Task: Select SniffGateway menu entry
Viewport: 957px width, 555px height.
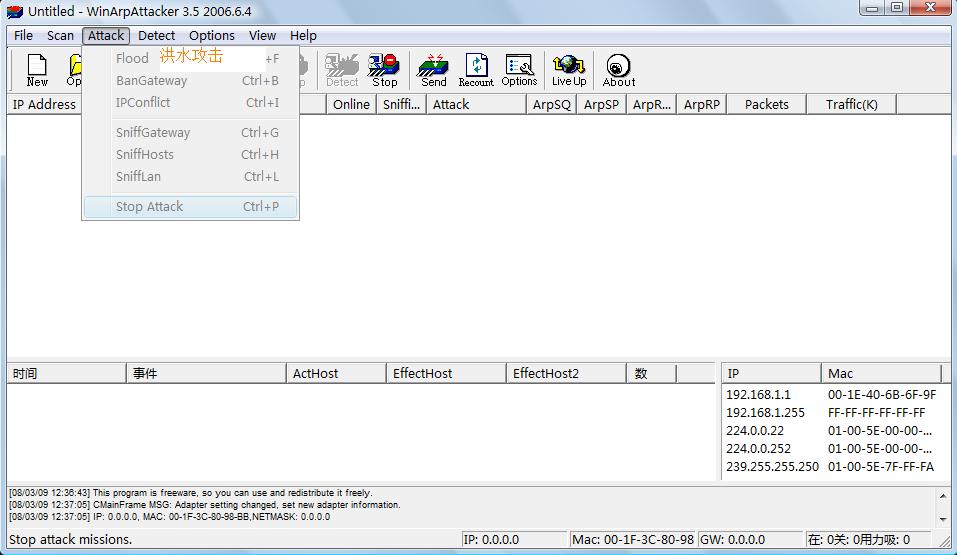Action: 190,132
